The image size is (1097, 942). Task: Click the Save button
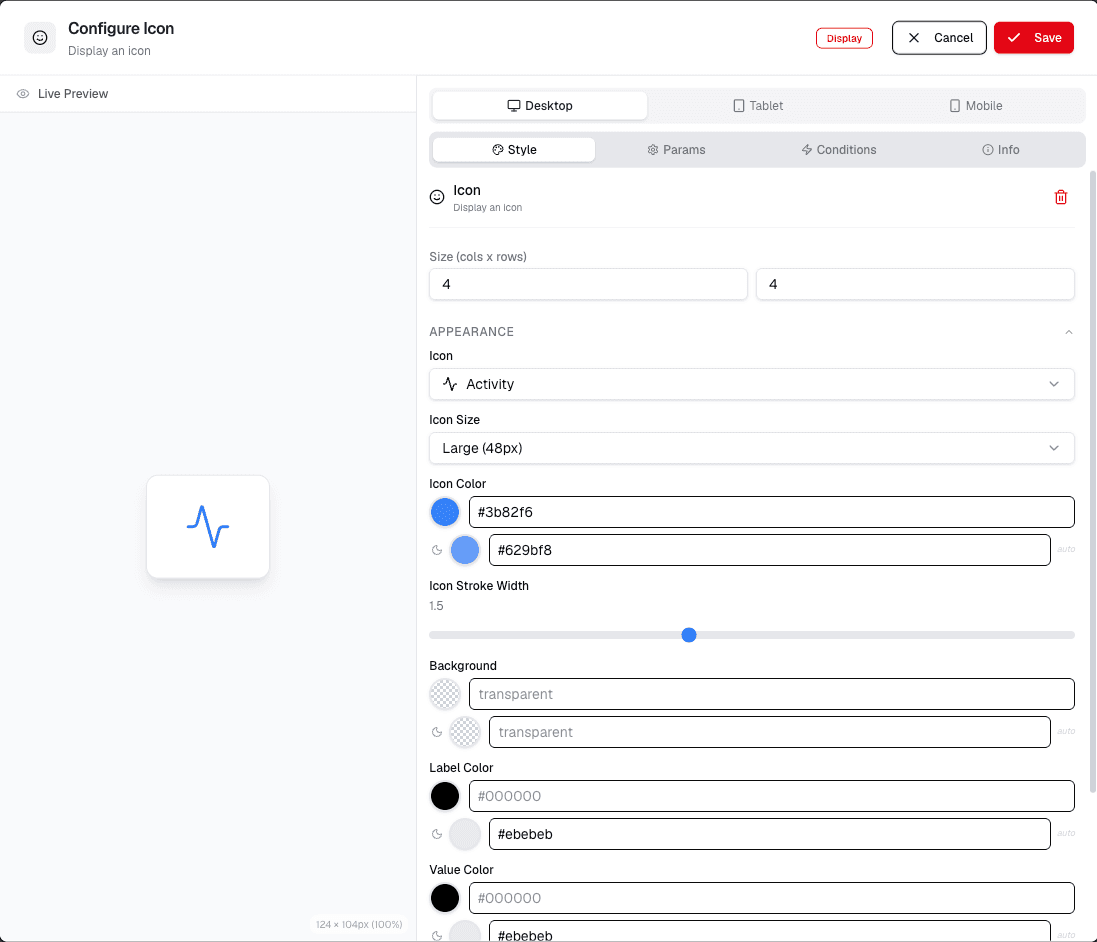point(1033,38)
